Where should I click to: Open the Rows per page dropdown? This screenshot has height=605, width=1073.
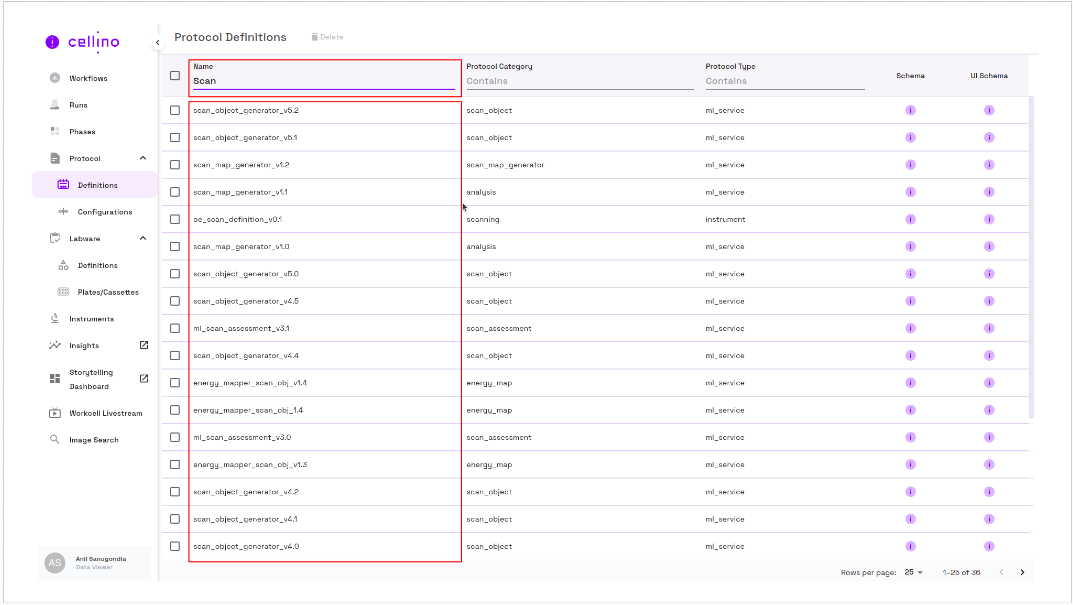click(913, 572)
